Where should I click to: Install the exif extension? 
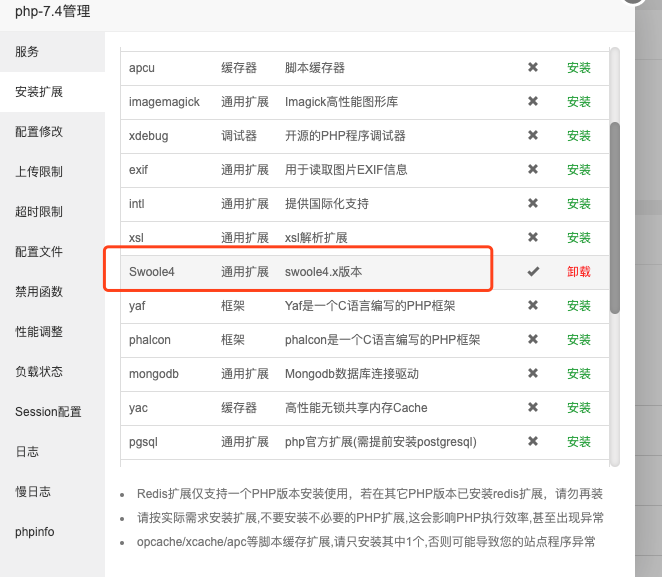[x=578, y=170]
